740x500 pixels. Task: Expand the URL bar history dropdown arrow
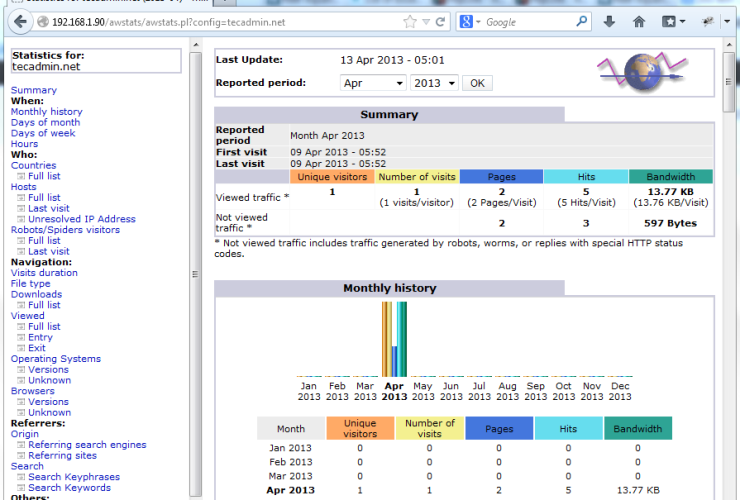coord(427,21)
